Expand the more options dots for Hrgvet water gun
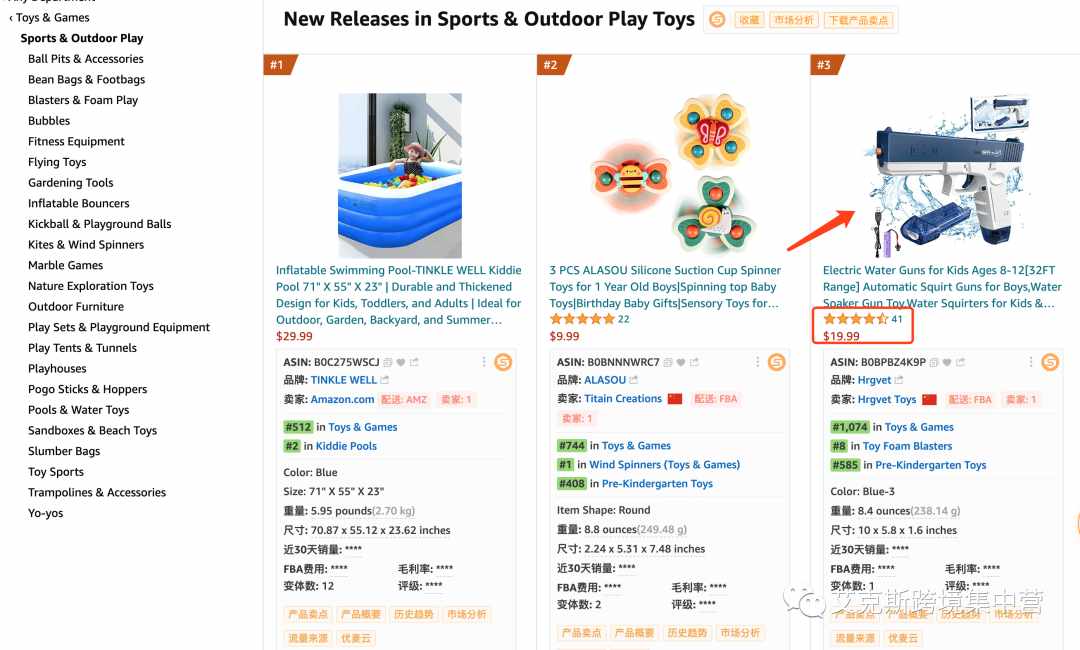This screenshot has width=1080, height=650. pyautogui.click(x=1030, y=362)
